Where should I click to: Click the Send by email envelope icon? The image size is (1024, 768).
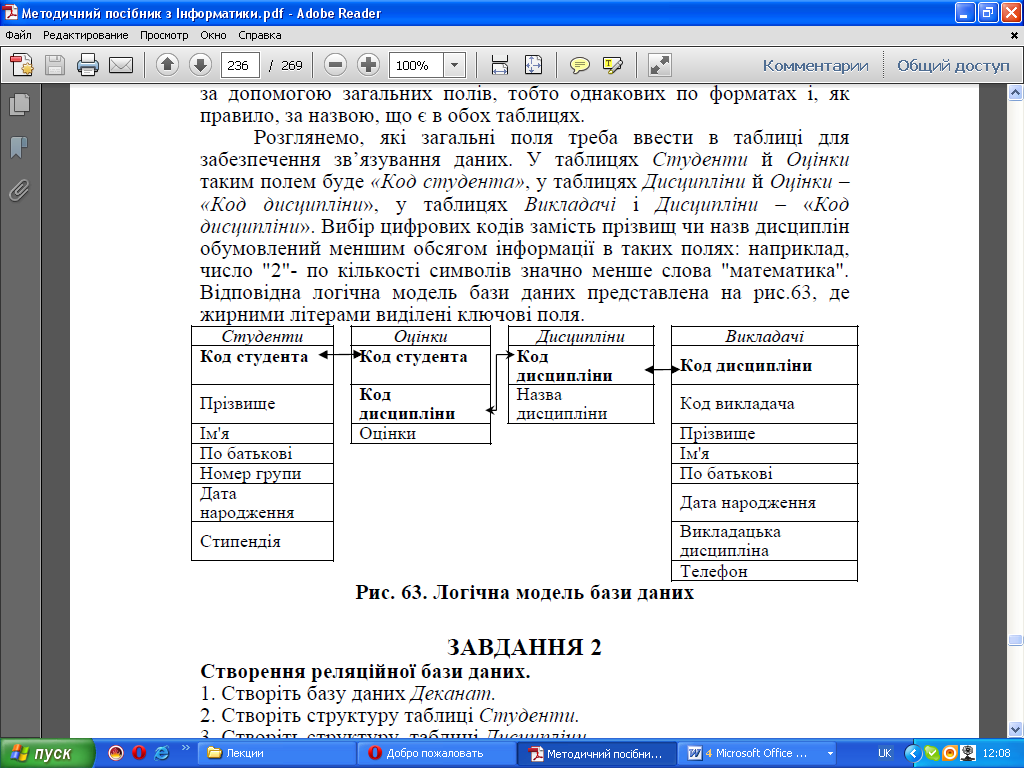[121, 65]
